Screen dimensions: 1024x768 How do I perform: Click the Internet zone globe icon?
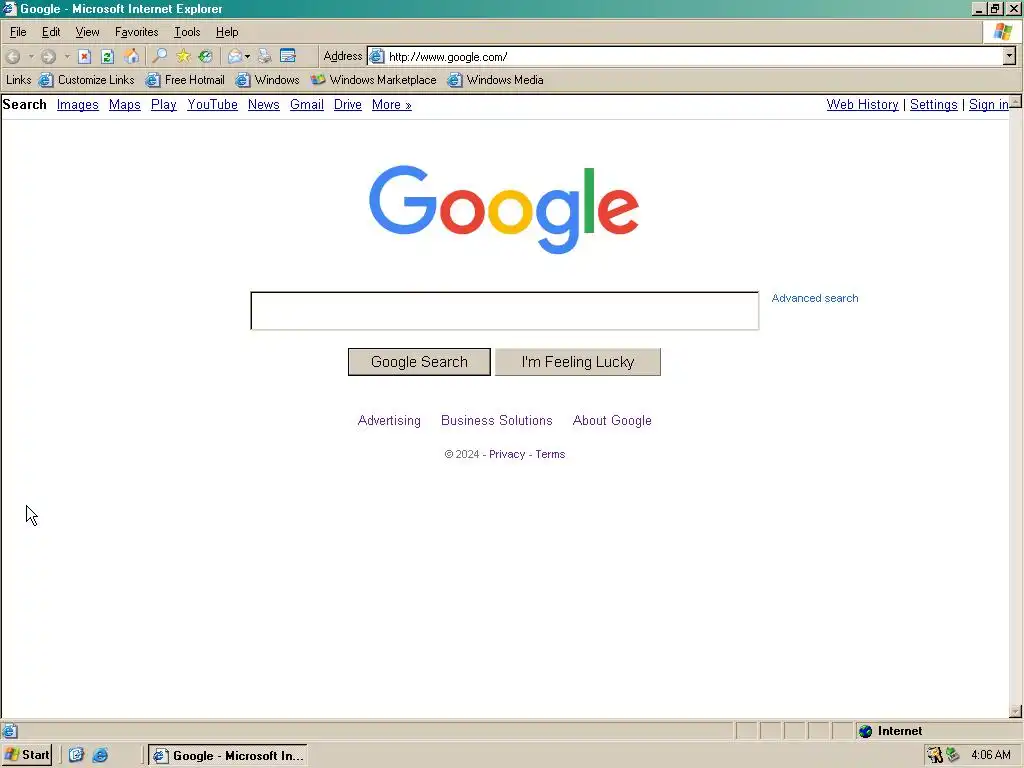tap(865, 731)
